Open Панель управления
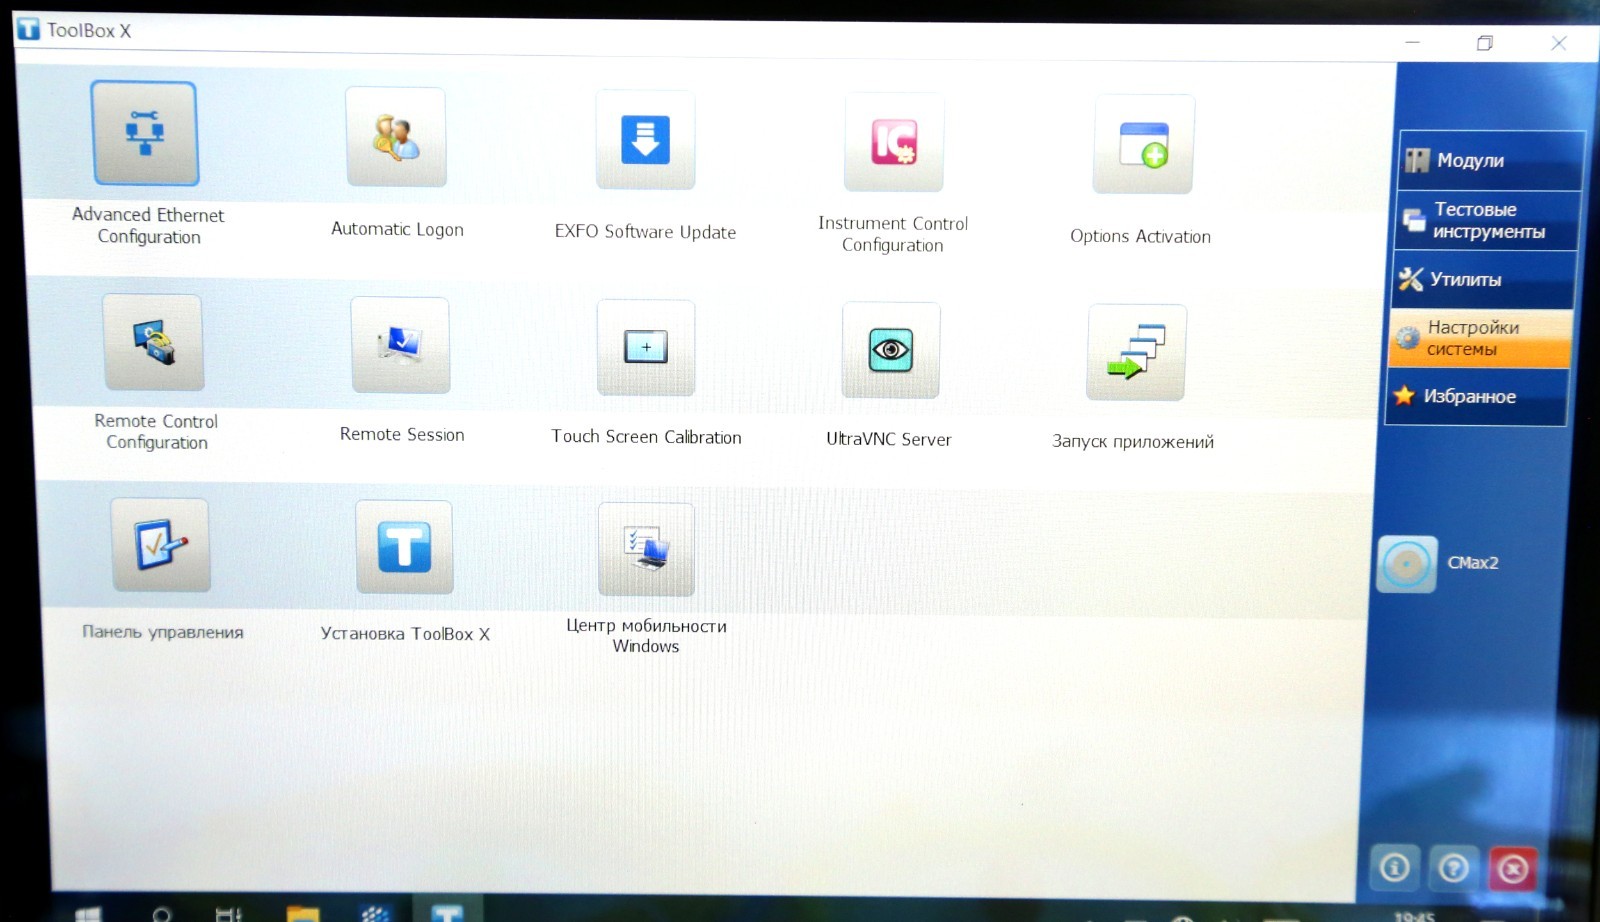 160,545
